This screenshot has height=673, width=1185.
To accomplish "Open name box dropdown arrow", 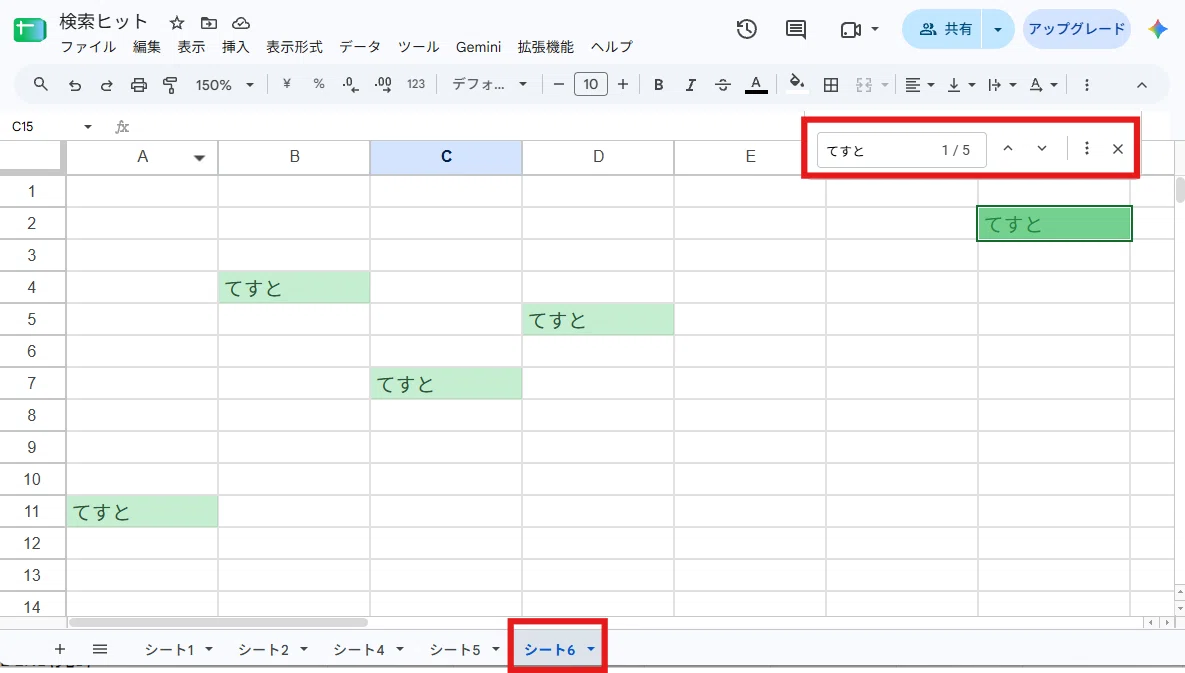I will (x=88, y=126).
